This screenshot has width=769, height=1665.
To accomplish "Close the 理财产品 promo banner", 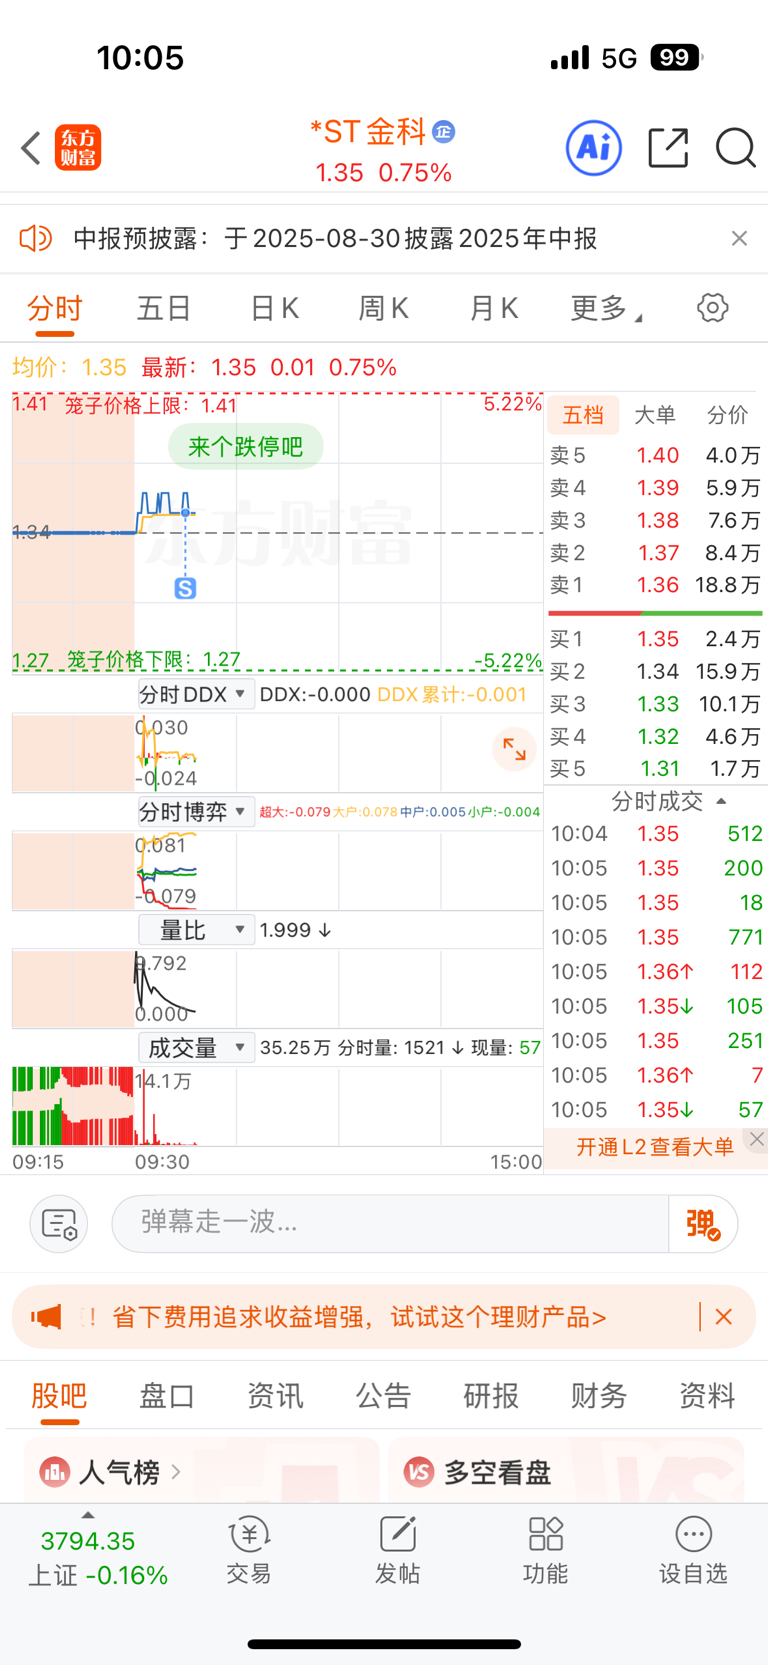I will tap(724, 1317).
